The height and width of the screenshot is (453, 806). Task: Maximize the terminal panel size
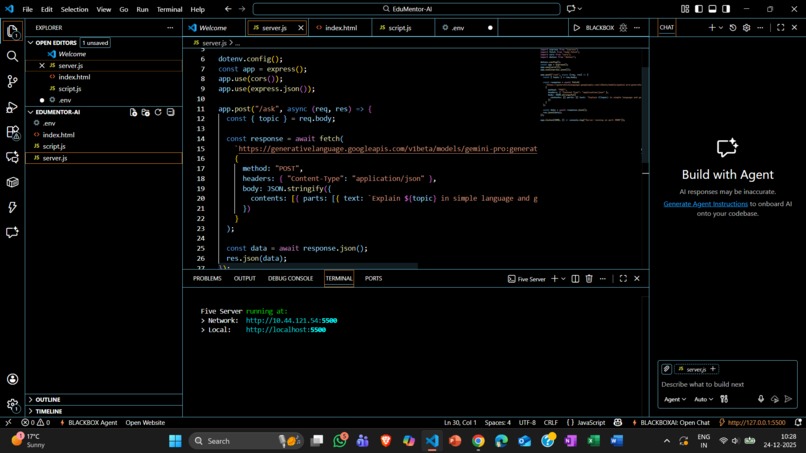tap(623, 279)
